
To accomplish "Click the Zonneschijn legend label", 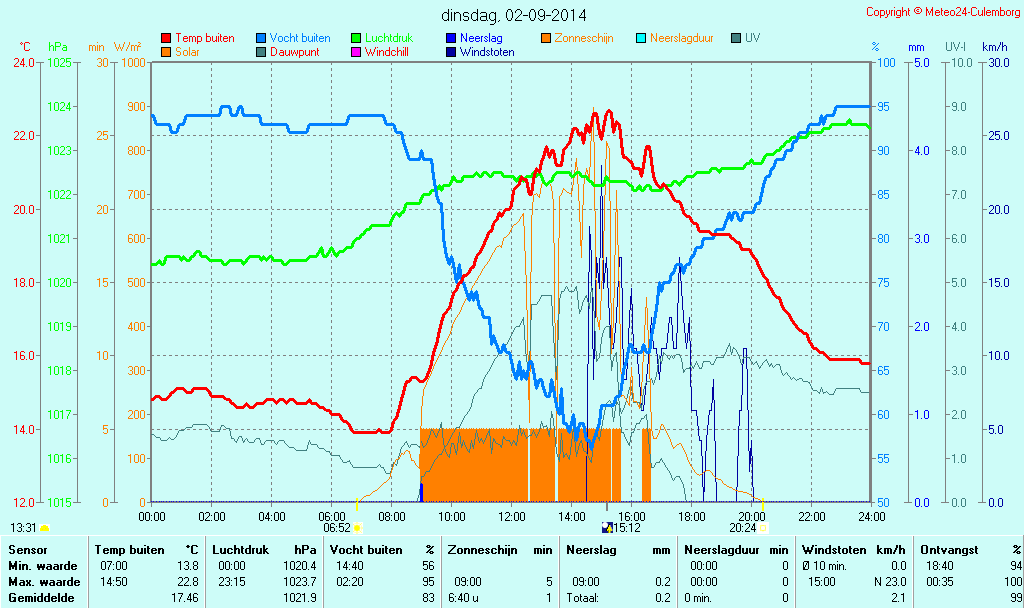I will tap(585, 38).
